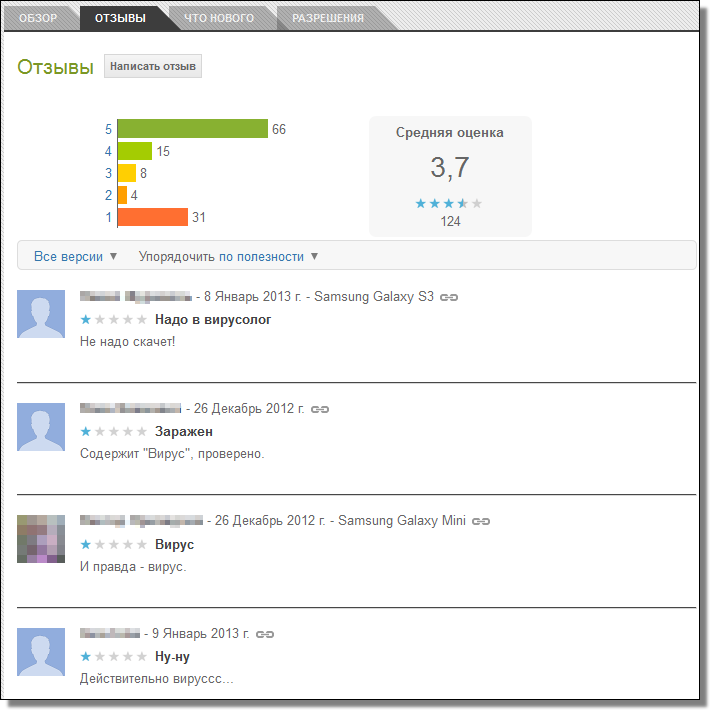
Task: Click permalink icon of 9 Январь 2013 review
Action: tap(265, 634)
